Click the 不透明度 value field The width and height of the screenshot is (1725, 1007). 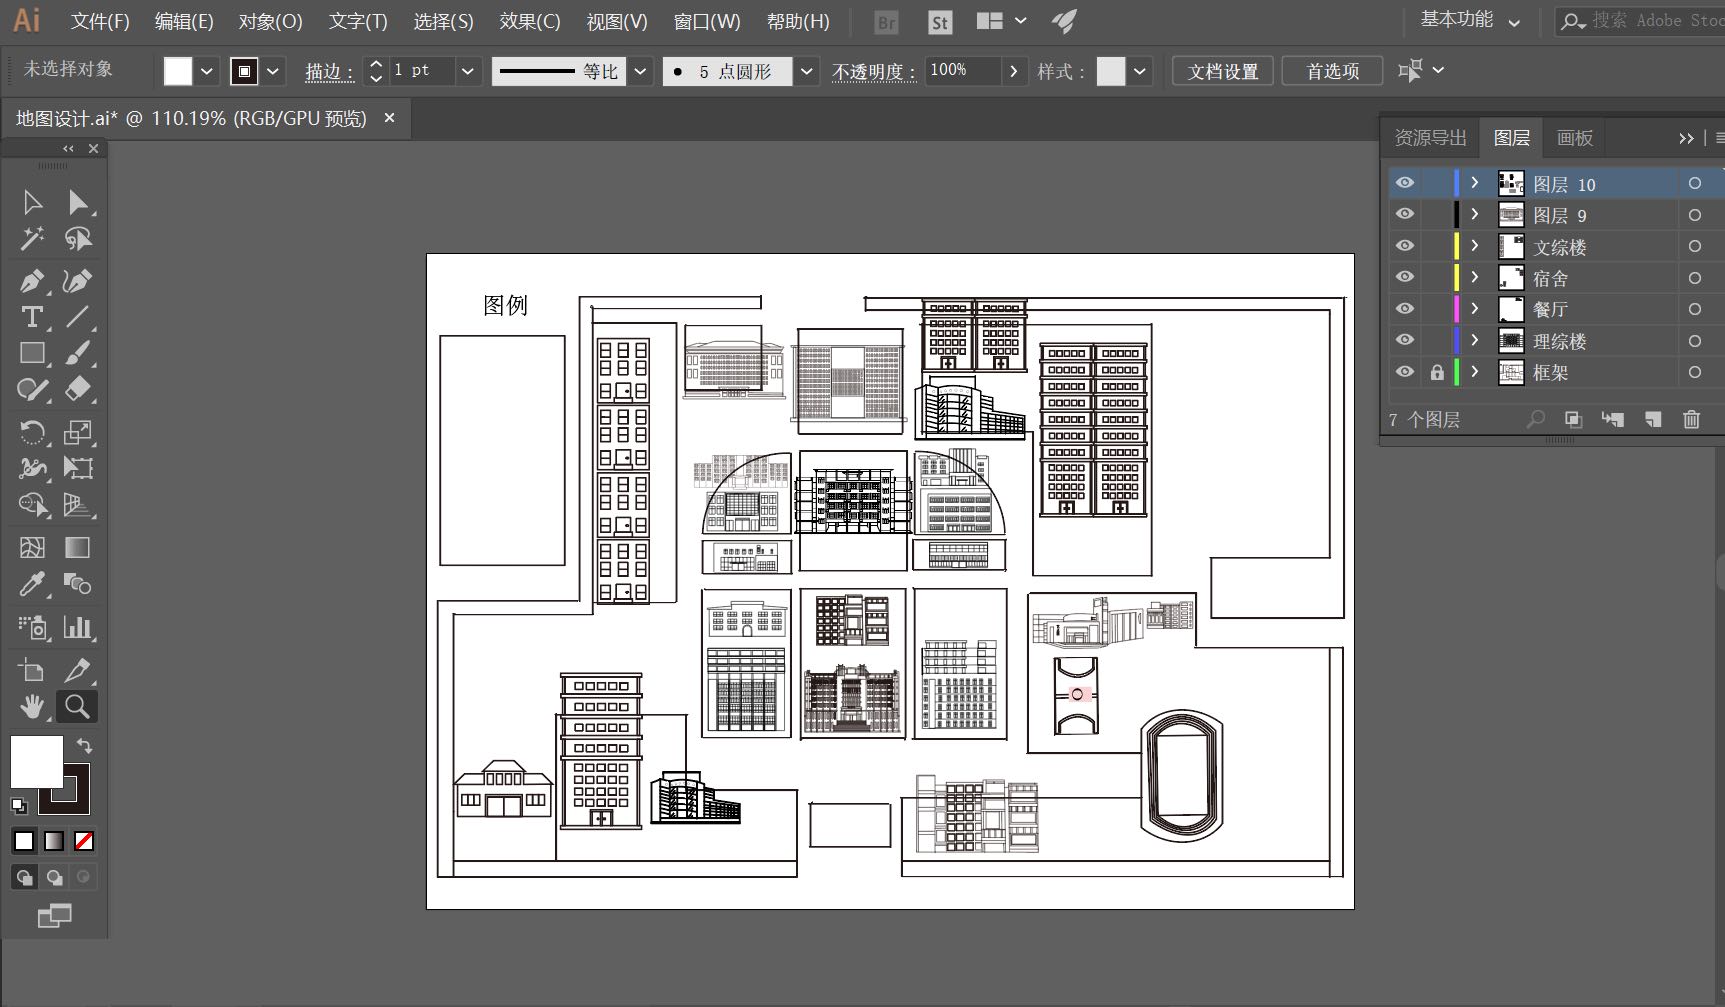[962, 71]
